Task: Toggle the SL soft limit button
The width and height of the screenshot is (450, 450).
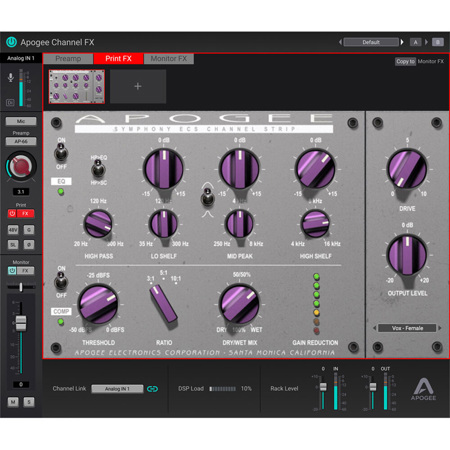Action: coord(13,245)
